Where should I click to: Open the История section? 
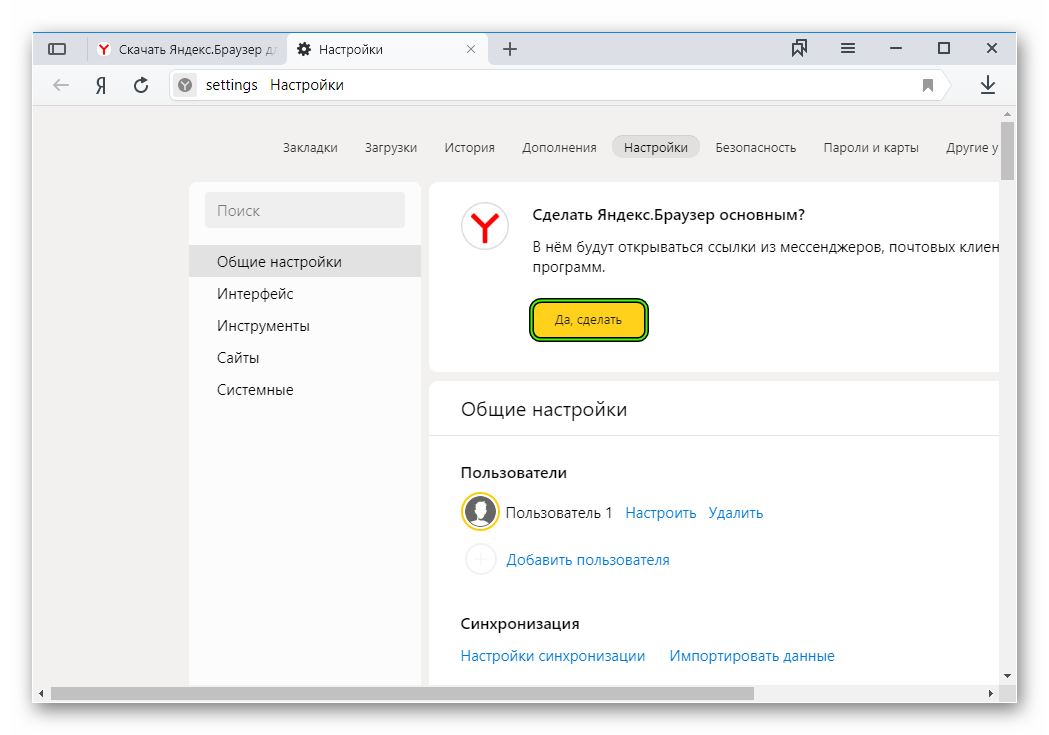point(470,147)
